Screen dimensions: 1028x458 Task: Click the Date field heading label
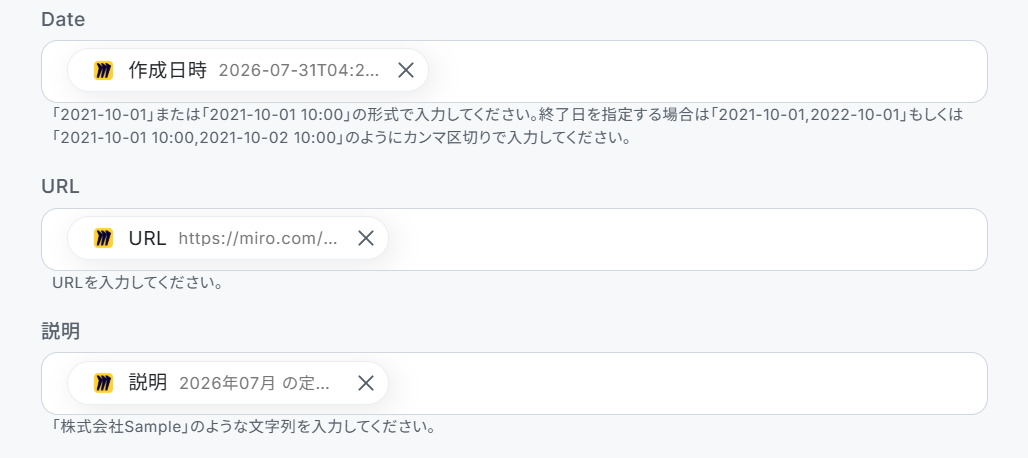click(63, 20)
